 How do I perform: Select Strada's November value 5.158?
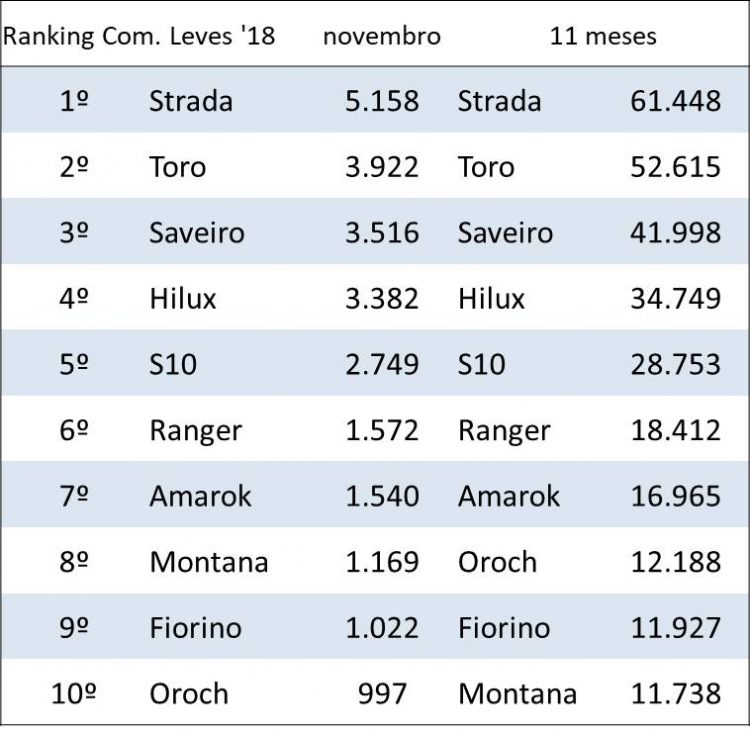[x=381, y=101]
